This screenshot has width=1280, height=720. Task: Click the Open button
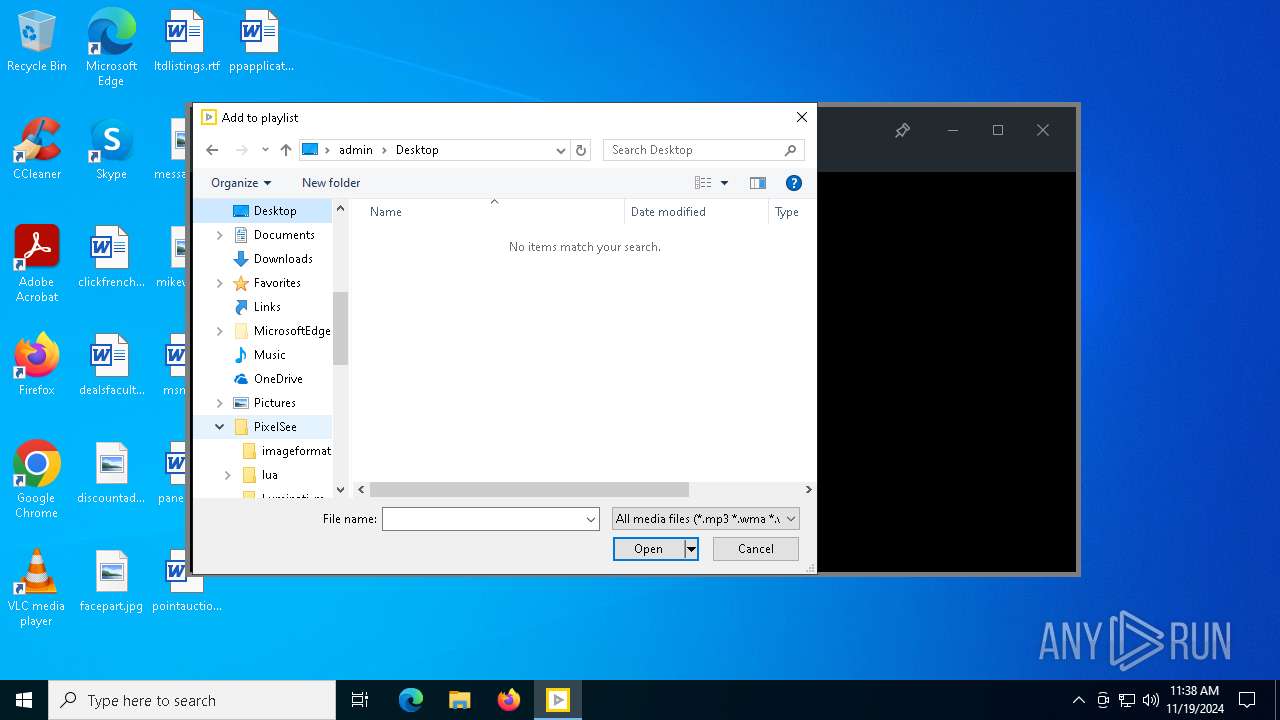pyautogui.click(x=648, y=549)
